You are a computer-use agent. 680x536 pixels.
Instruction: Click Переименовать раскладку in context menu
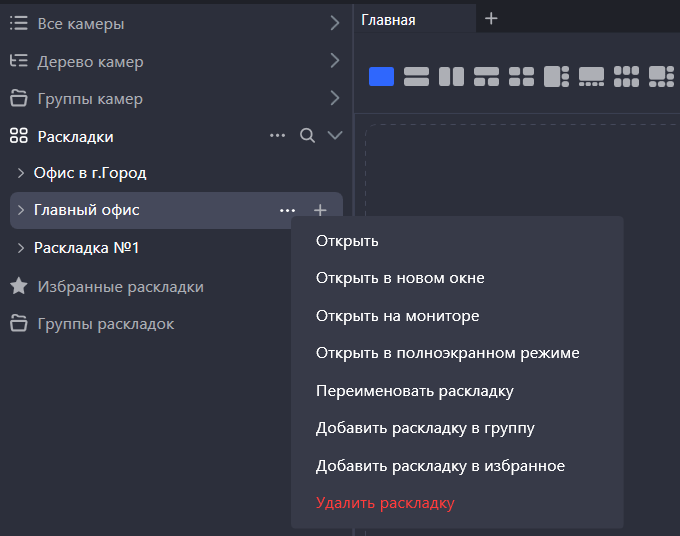[414, 391]
